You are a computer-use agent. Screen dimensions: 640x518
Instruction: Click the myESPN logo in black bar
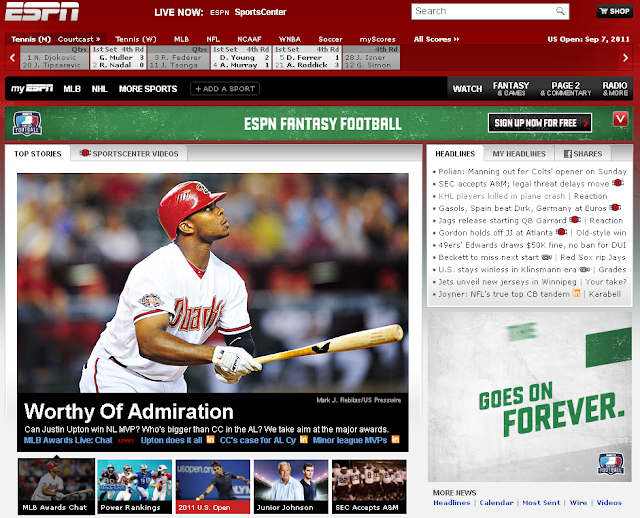pyautogui.click(x=32, y=89)
